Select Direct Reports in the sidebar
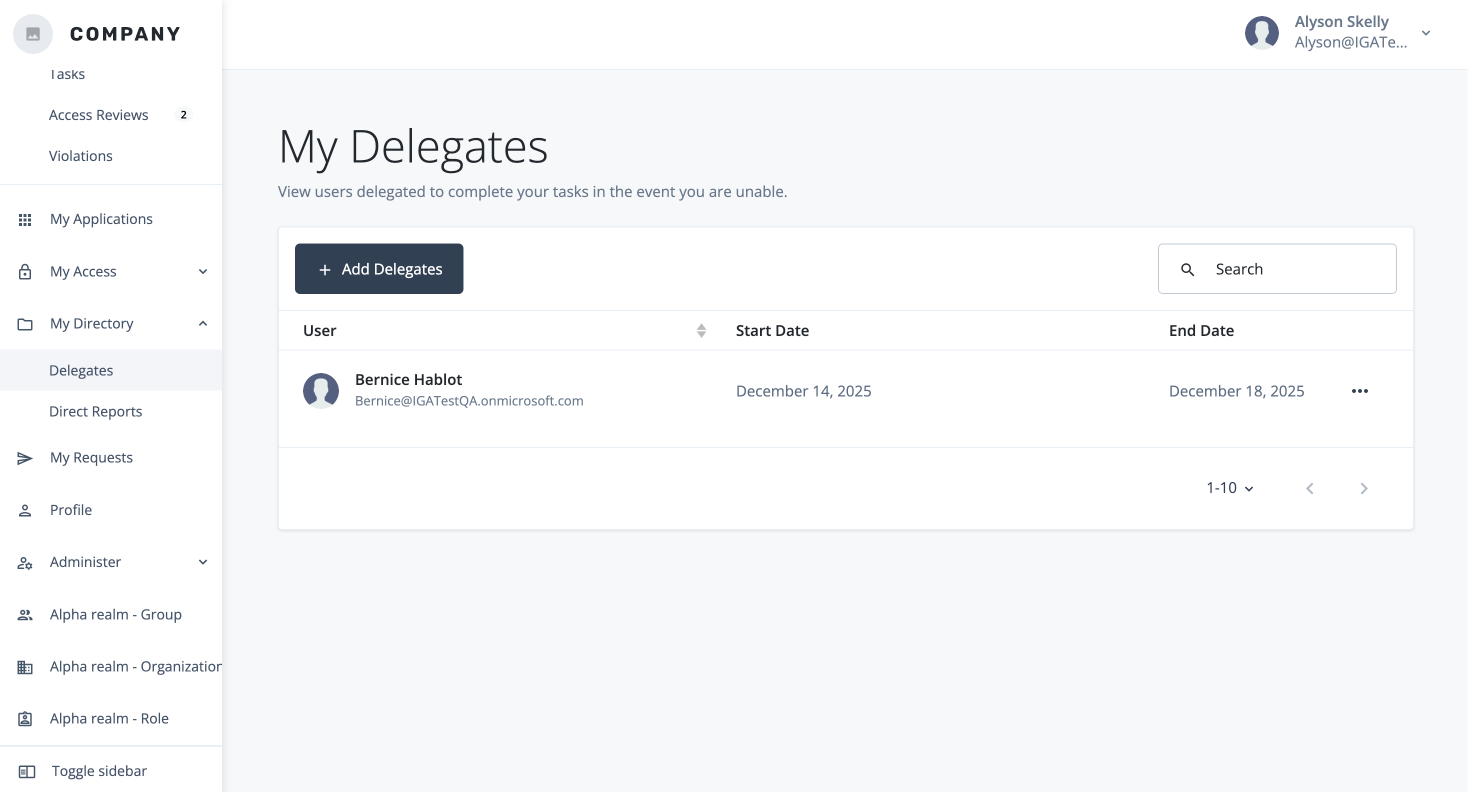The image size is (1468, 792). point(96,411)
